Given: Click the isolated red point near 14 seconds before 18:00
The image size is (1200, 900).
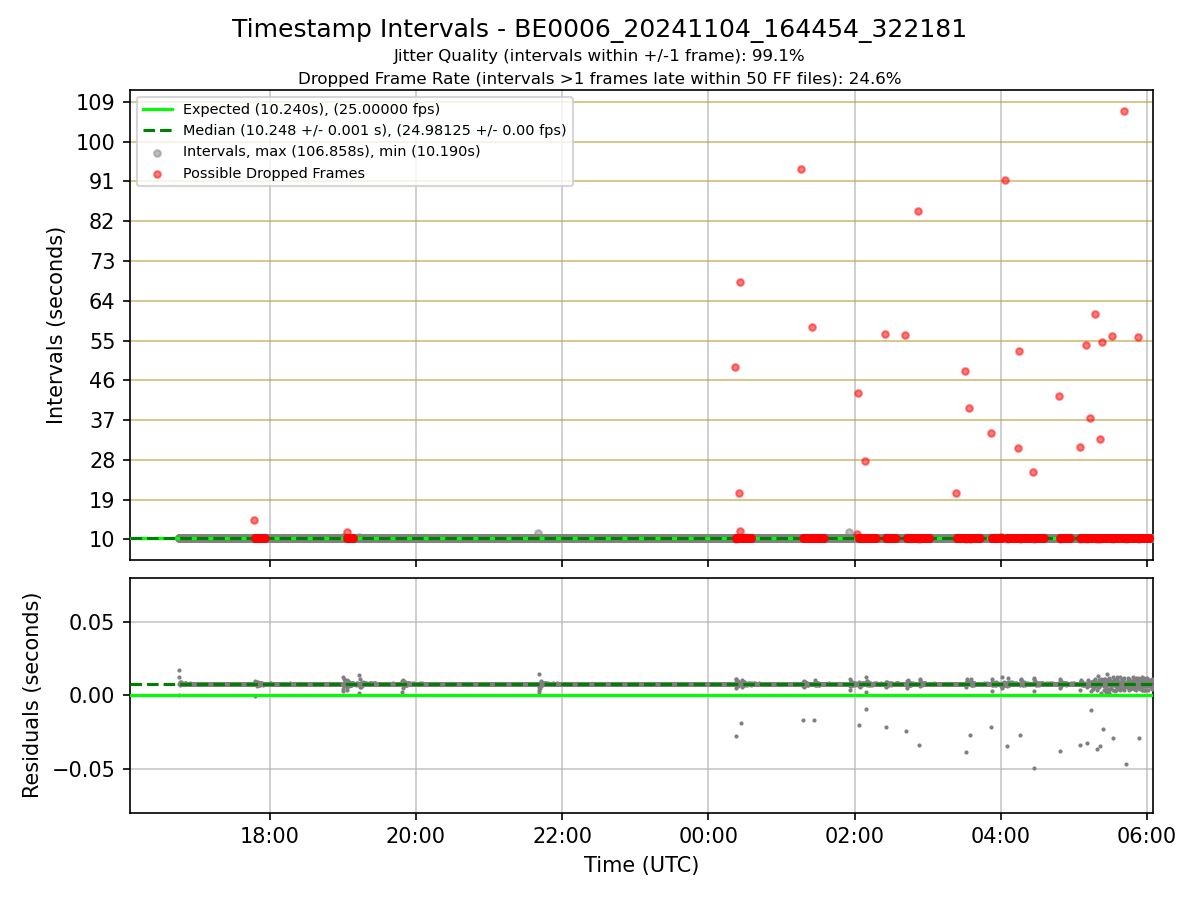Looking at the screenshot, I should click(254, 520).
